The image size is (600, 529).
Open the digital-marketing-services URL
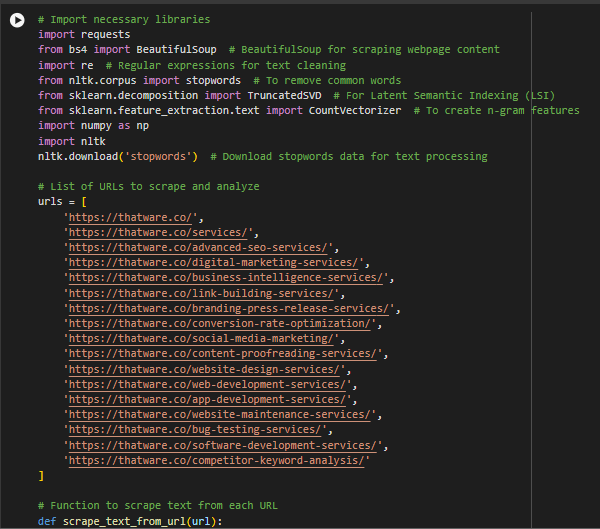[214, 262]
